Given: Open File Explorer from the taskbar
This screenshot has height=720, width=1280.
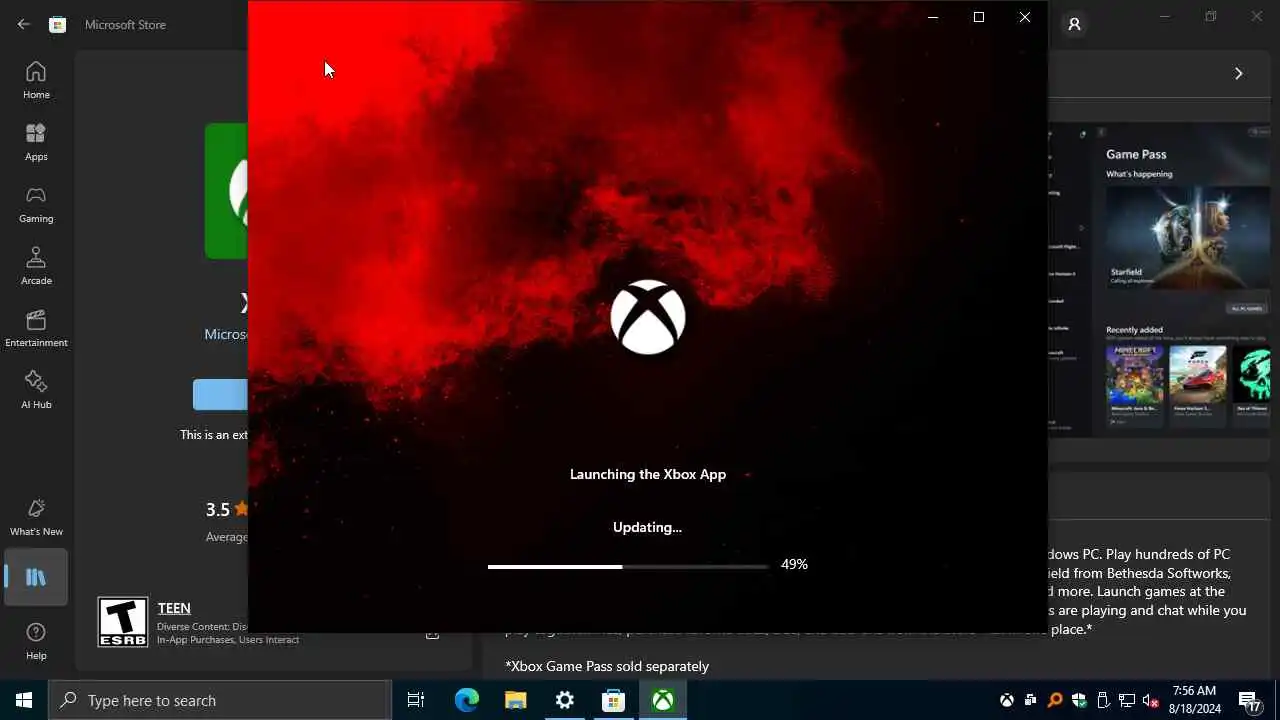Looking at the screenshot, I should 515,700.
